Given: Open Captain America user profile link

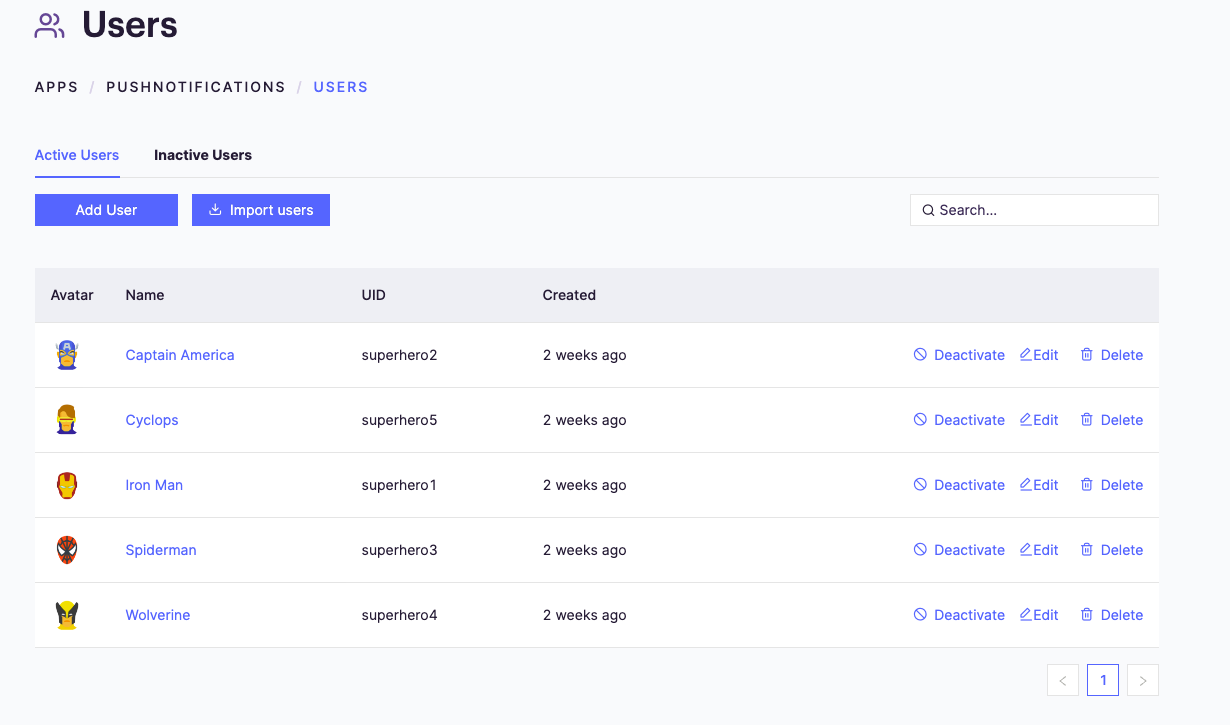Looking at the screenshot, I should tap(180, 355).
